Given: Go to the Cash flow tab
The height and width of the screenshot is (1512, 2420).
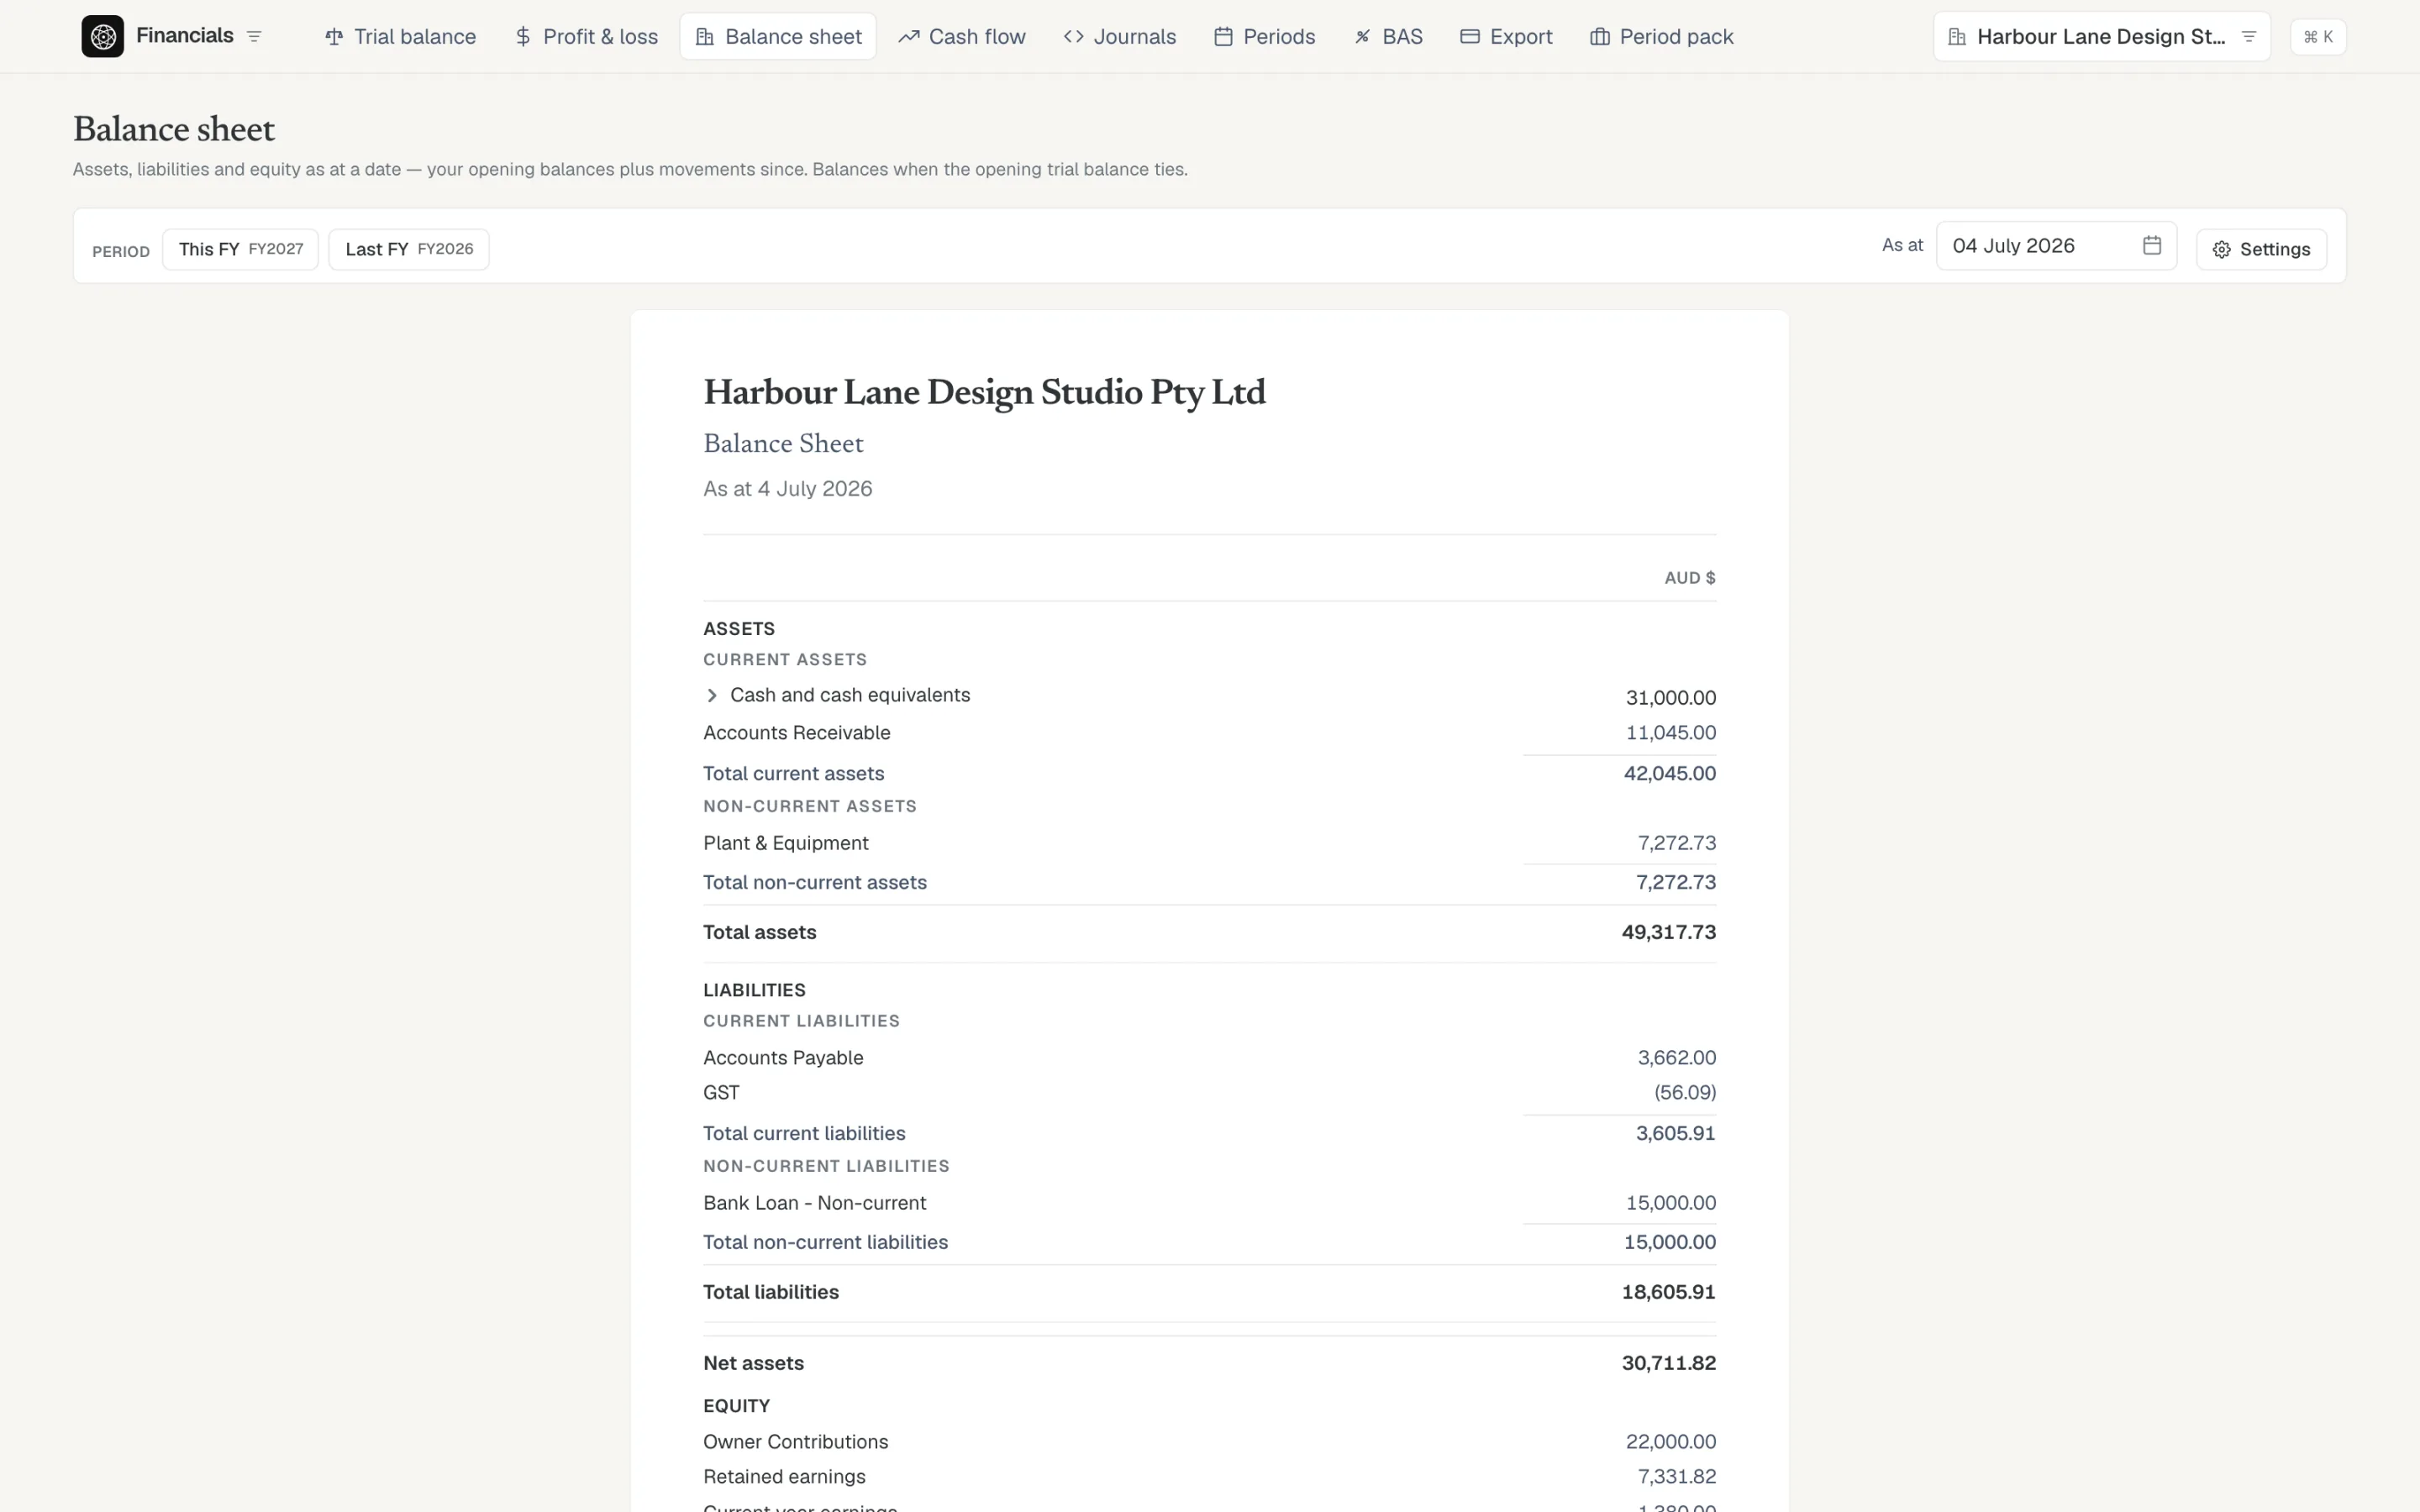Looking at the screenshot, I should [962, 37].
